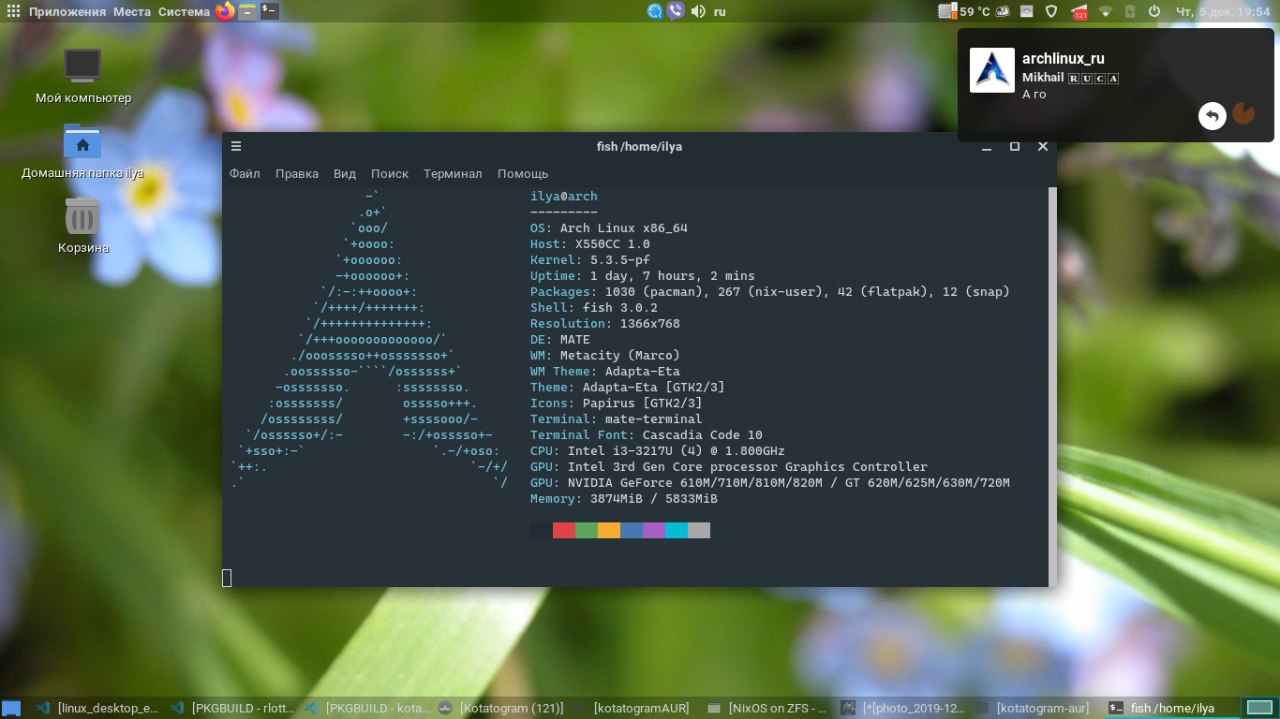Image resolution: width=1280 pixels, height=719 pixels.
Task: Open the clock showing Чт, 5 дек, 19:54
Action: click(1222, 11)
